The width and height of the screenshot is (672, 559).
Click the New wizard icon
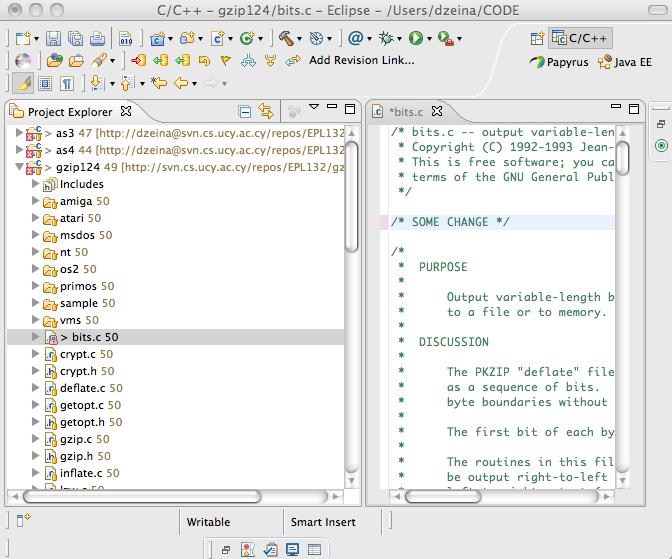point(23,39)
